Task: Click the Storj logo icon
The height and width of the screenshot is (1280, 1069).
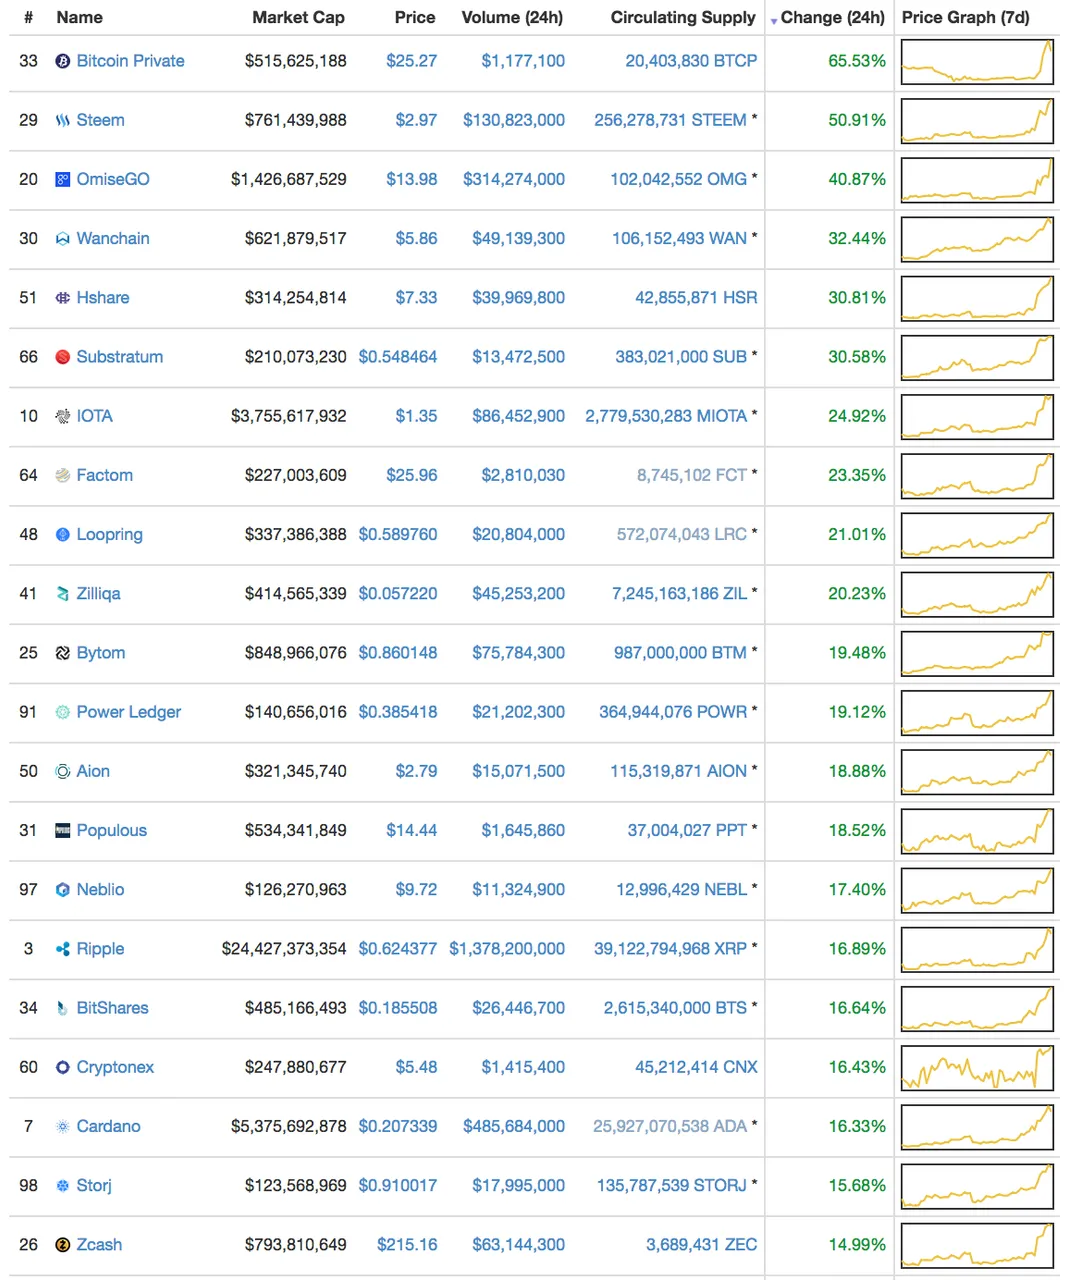Action: tap(63, 1186)
